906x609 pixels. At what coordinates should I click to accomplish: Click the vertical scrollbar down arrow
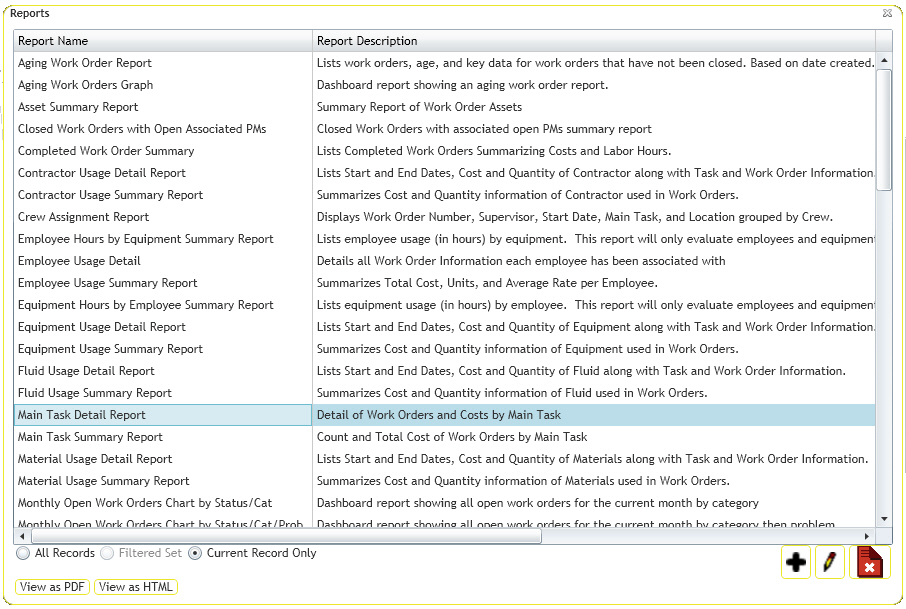point(883,519)
